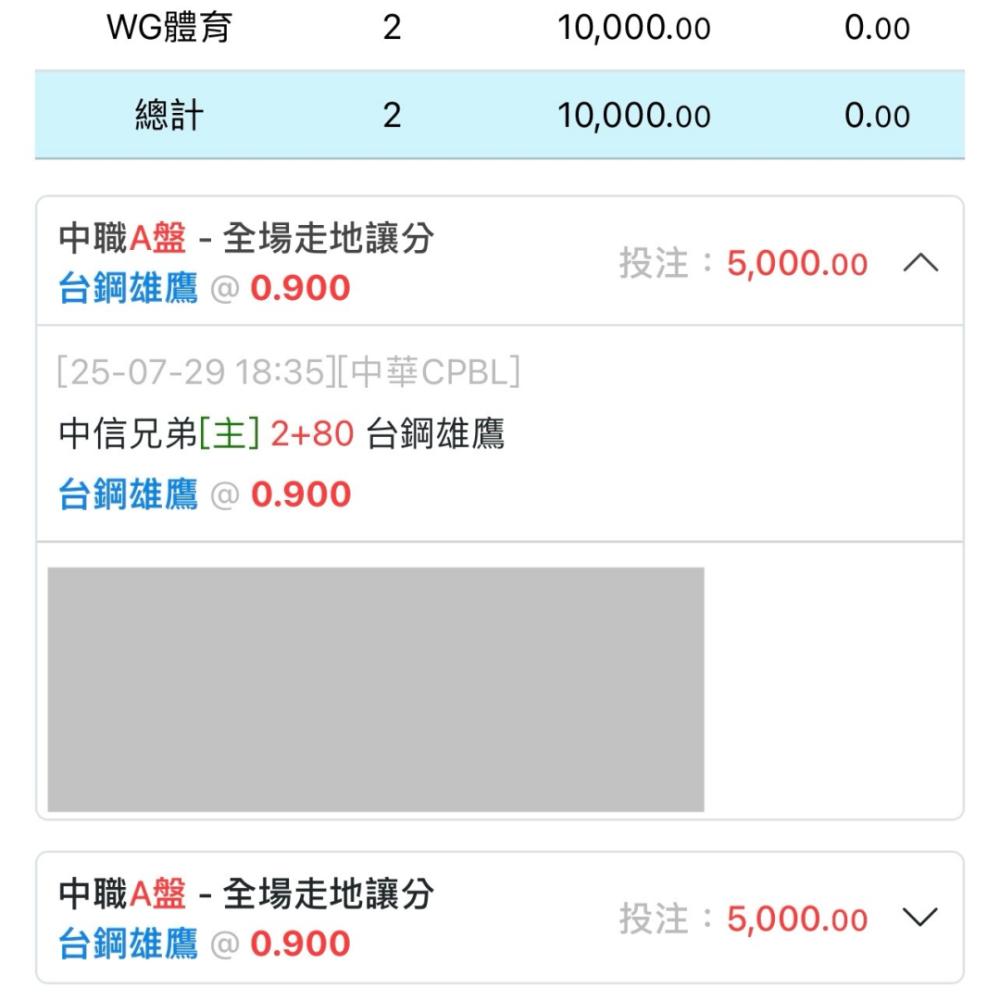Click the first bet amount 5,000.00

coord(797,263)
